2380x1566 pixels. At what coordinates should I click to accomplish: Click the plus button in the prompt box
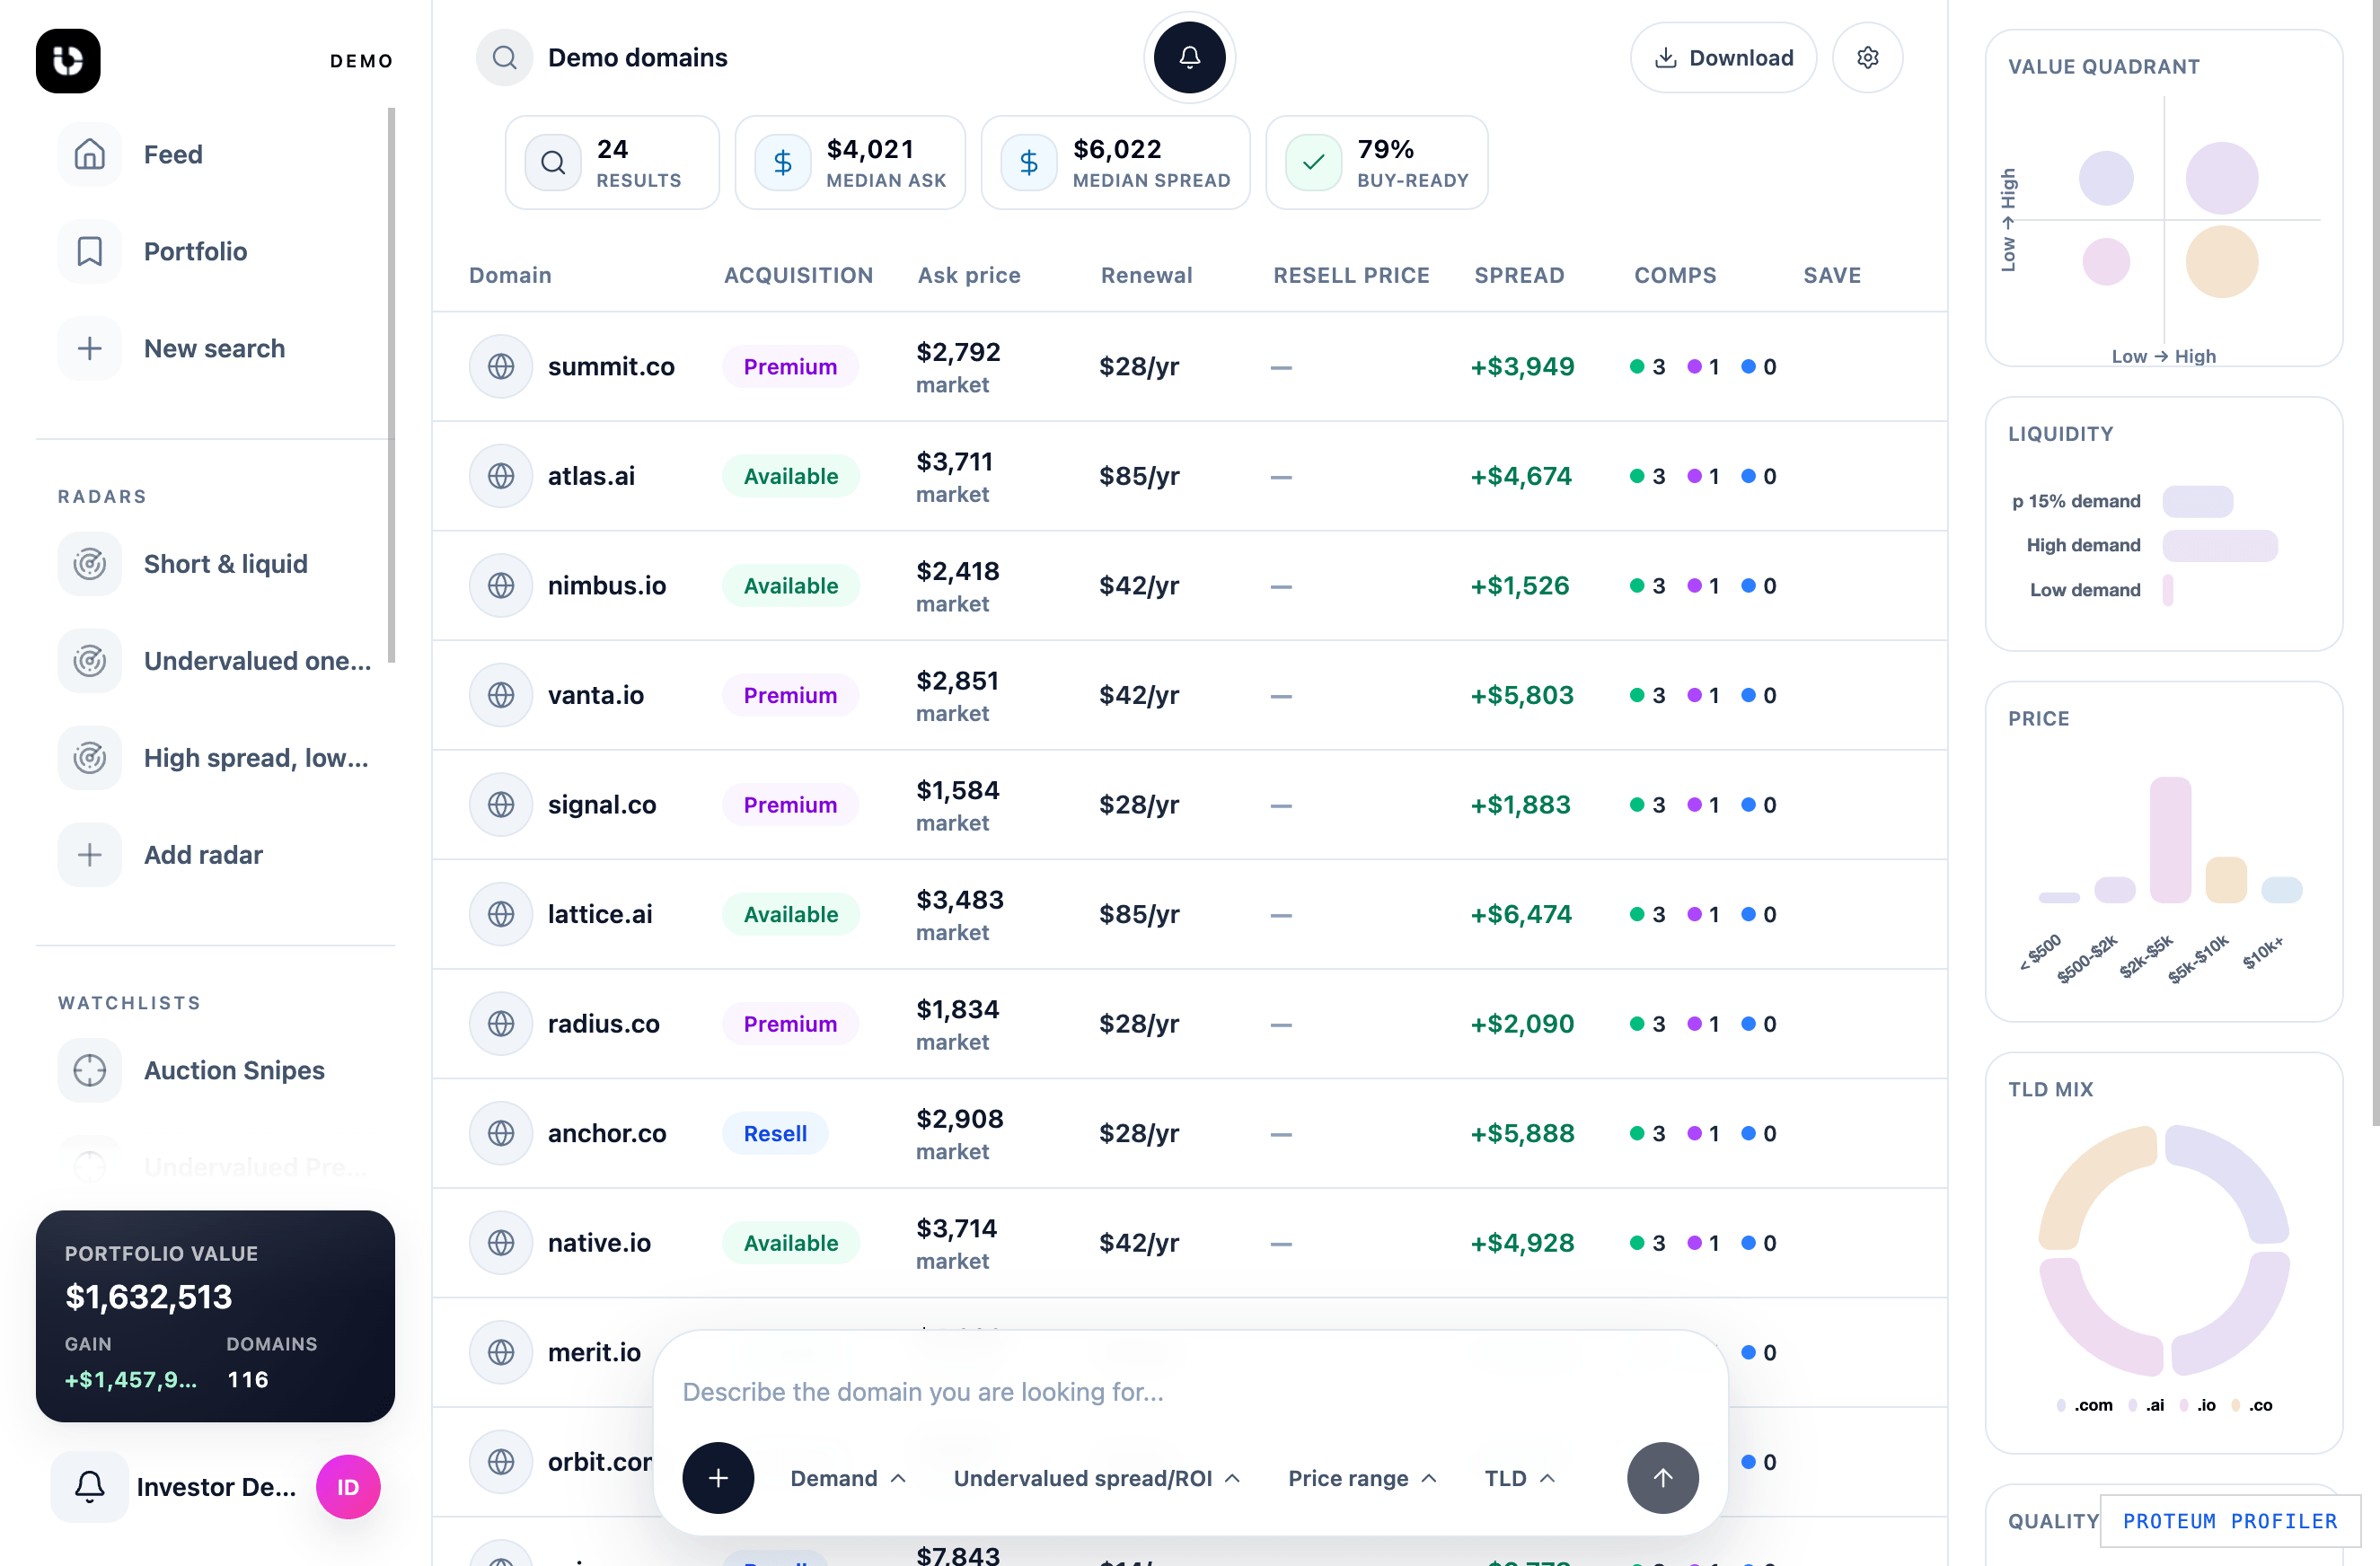point(718,1477)
